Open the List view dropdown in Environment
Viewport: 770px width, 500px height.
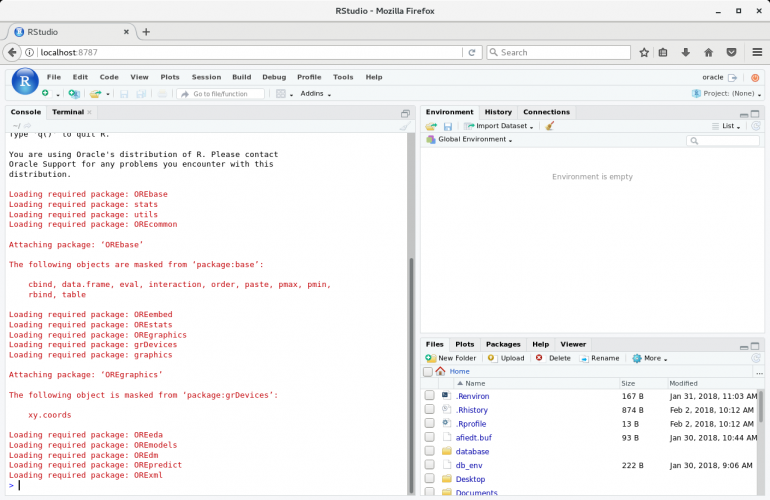(x=726, y=126)
